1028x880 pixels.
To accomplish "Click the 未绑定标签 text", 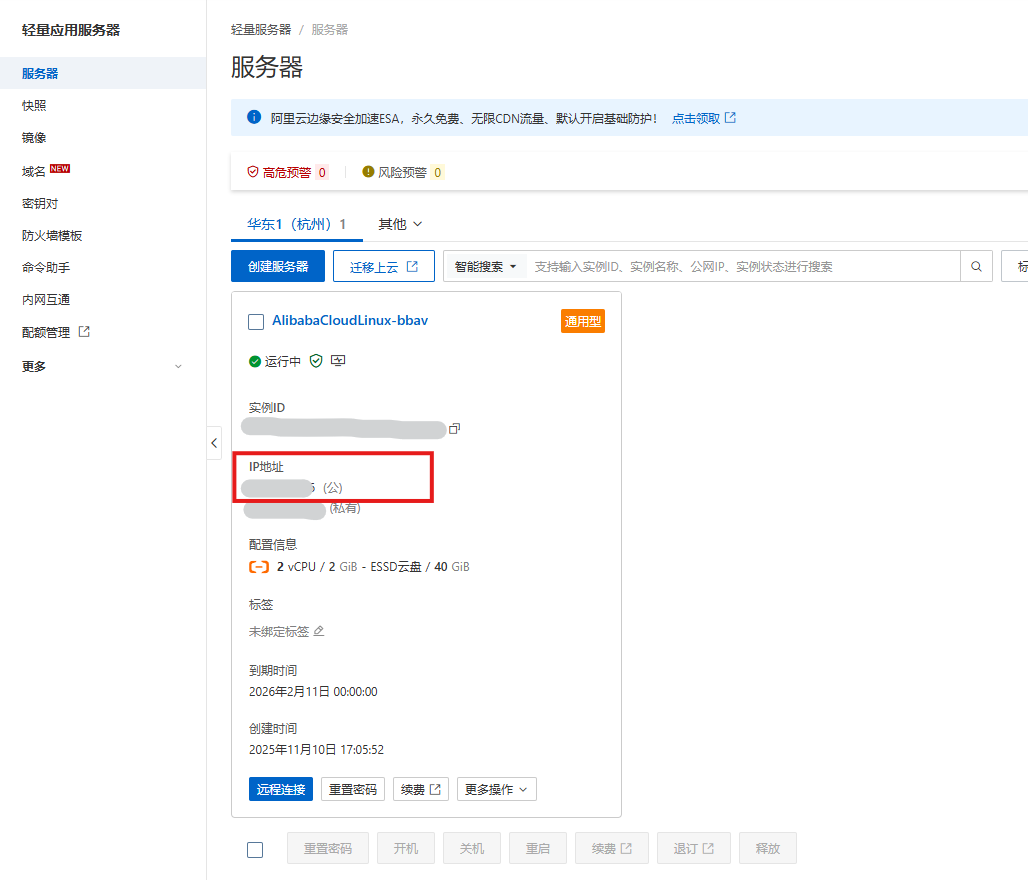I will [279, 631].
